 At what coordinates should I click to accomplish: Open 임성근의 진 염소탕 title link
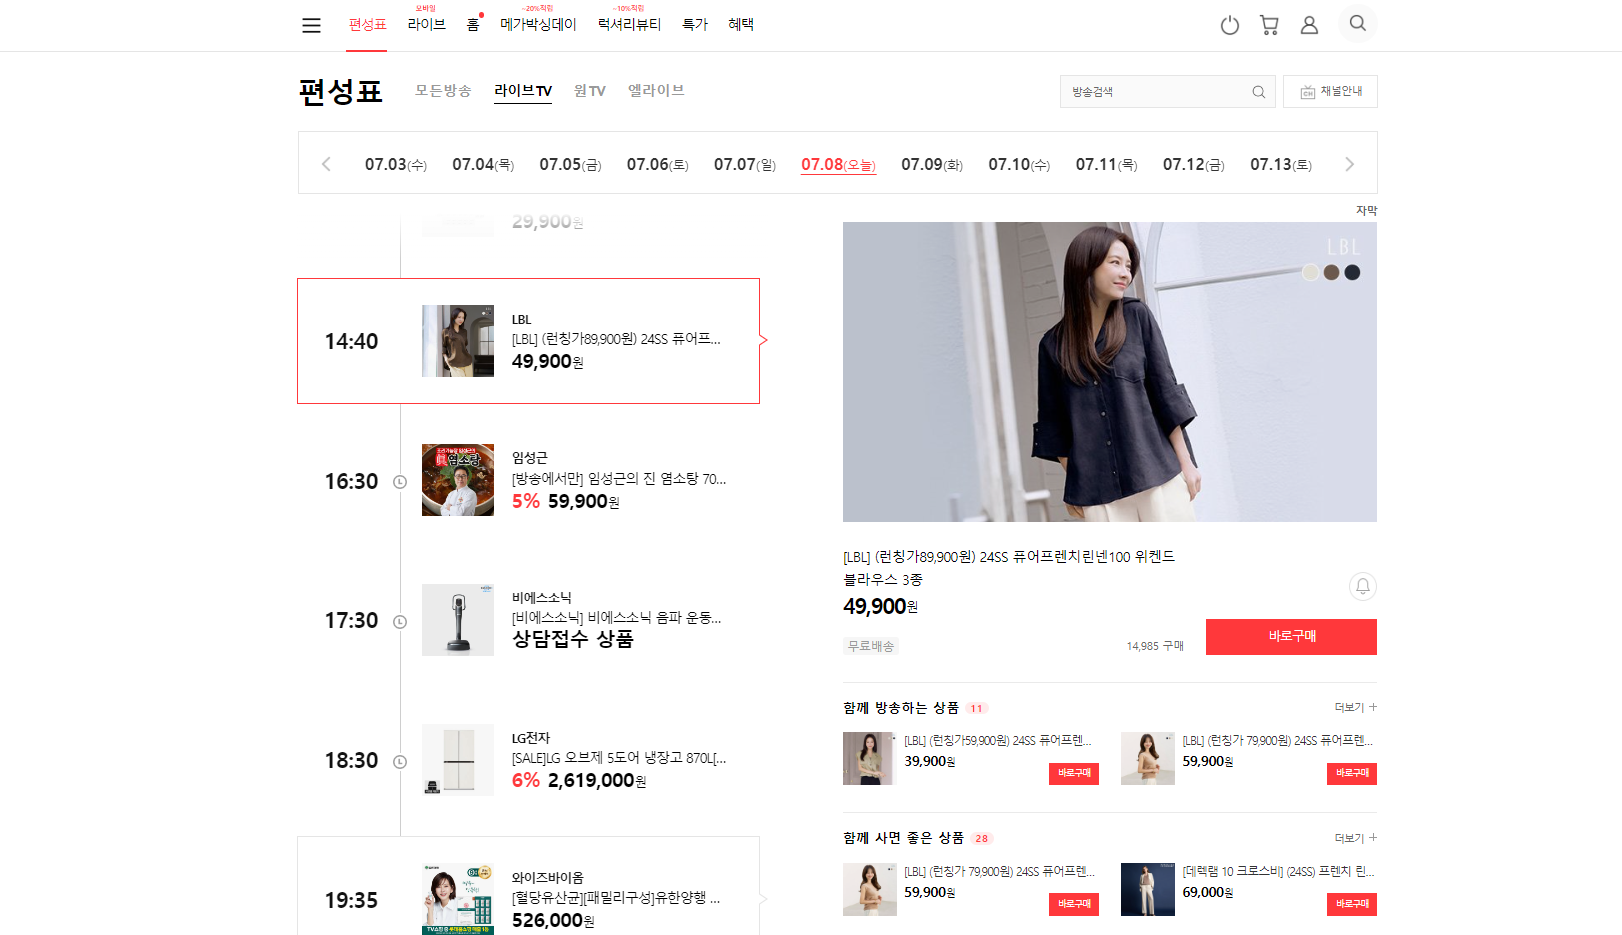(619, 479)
